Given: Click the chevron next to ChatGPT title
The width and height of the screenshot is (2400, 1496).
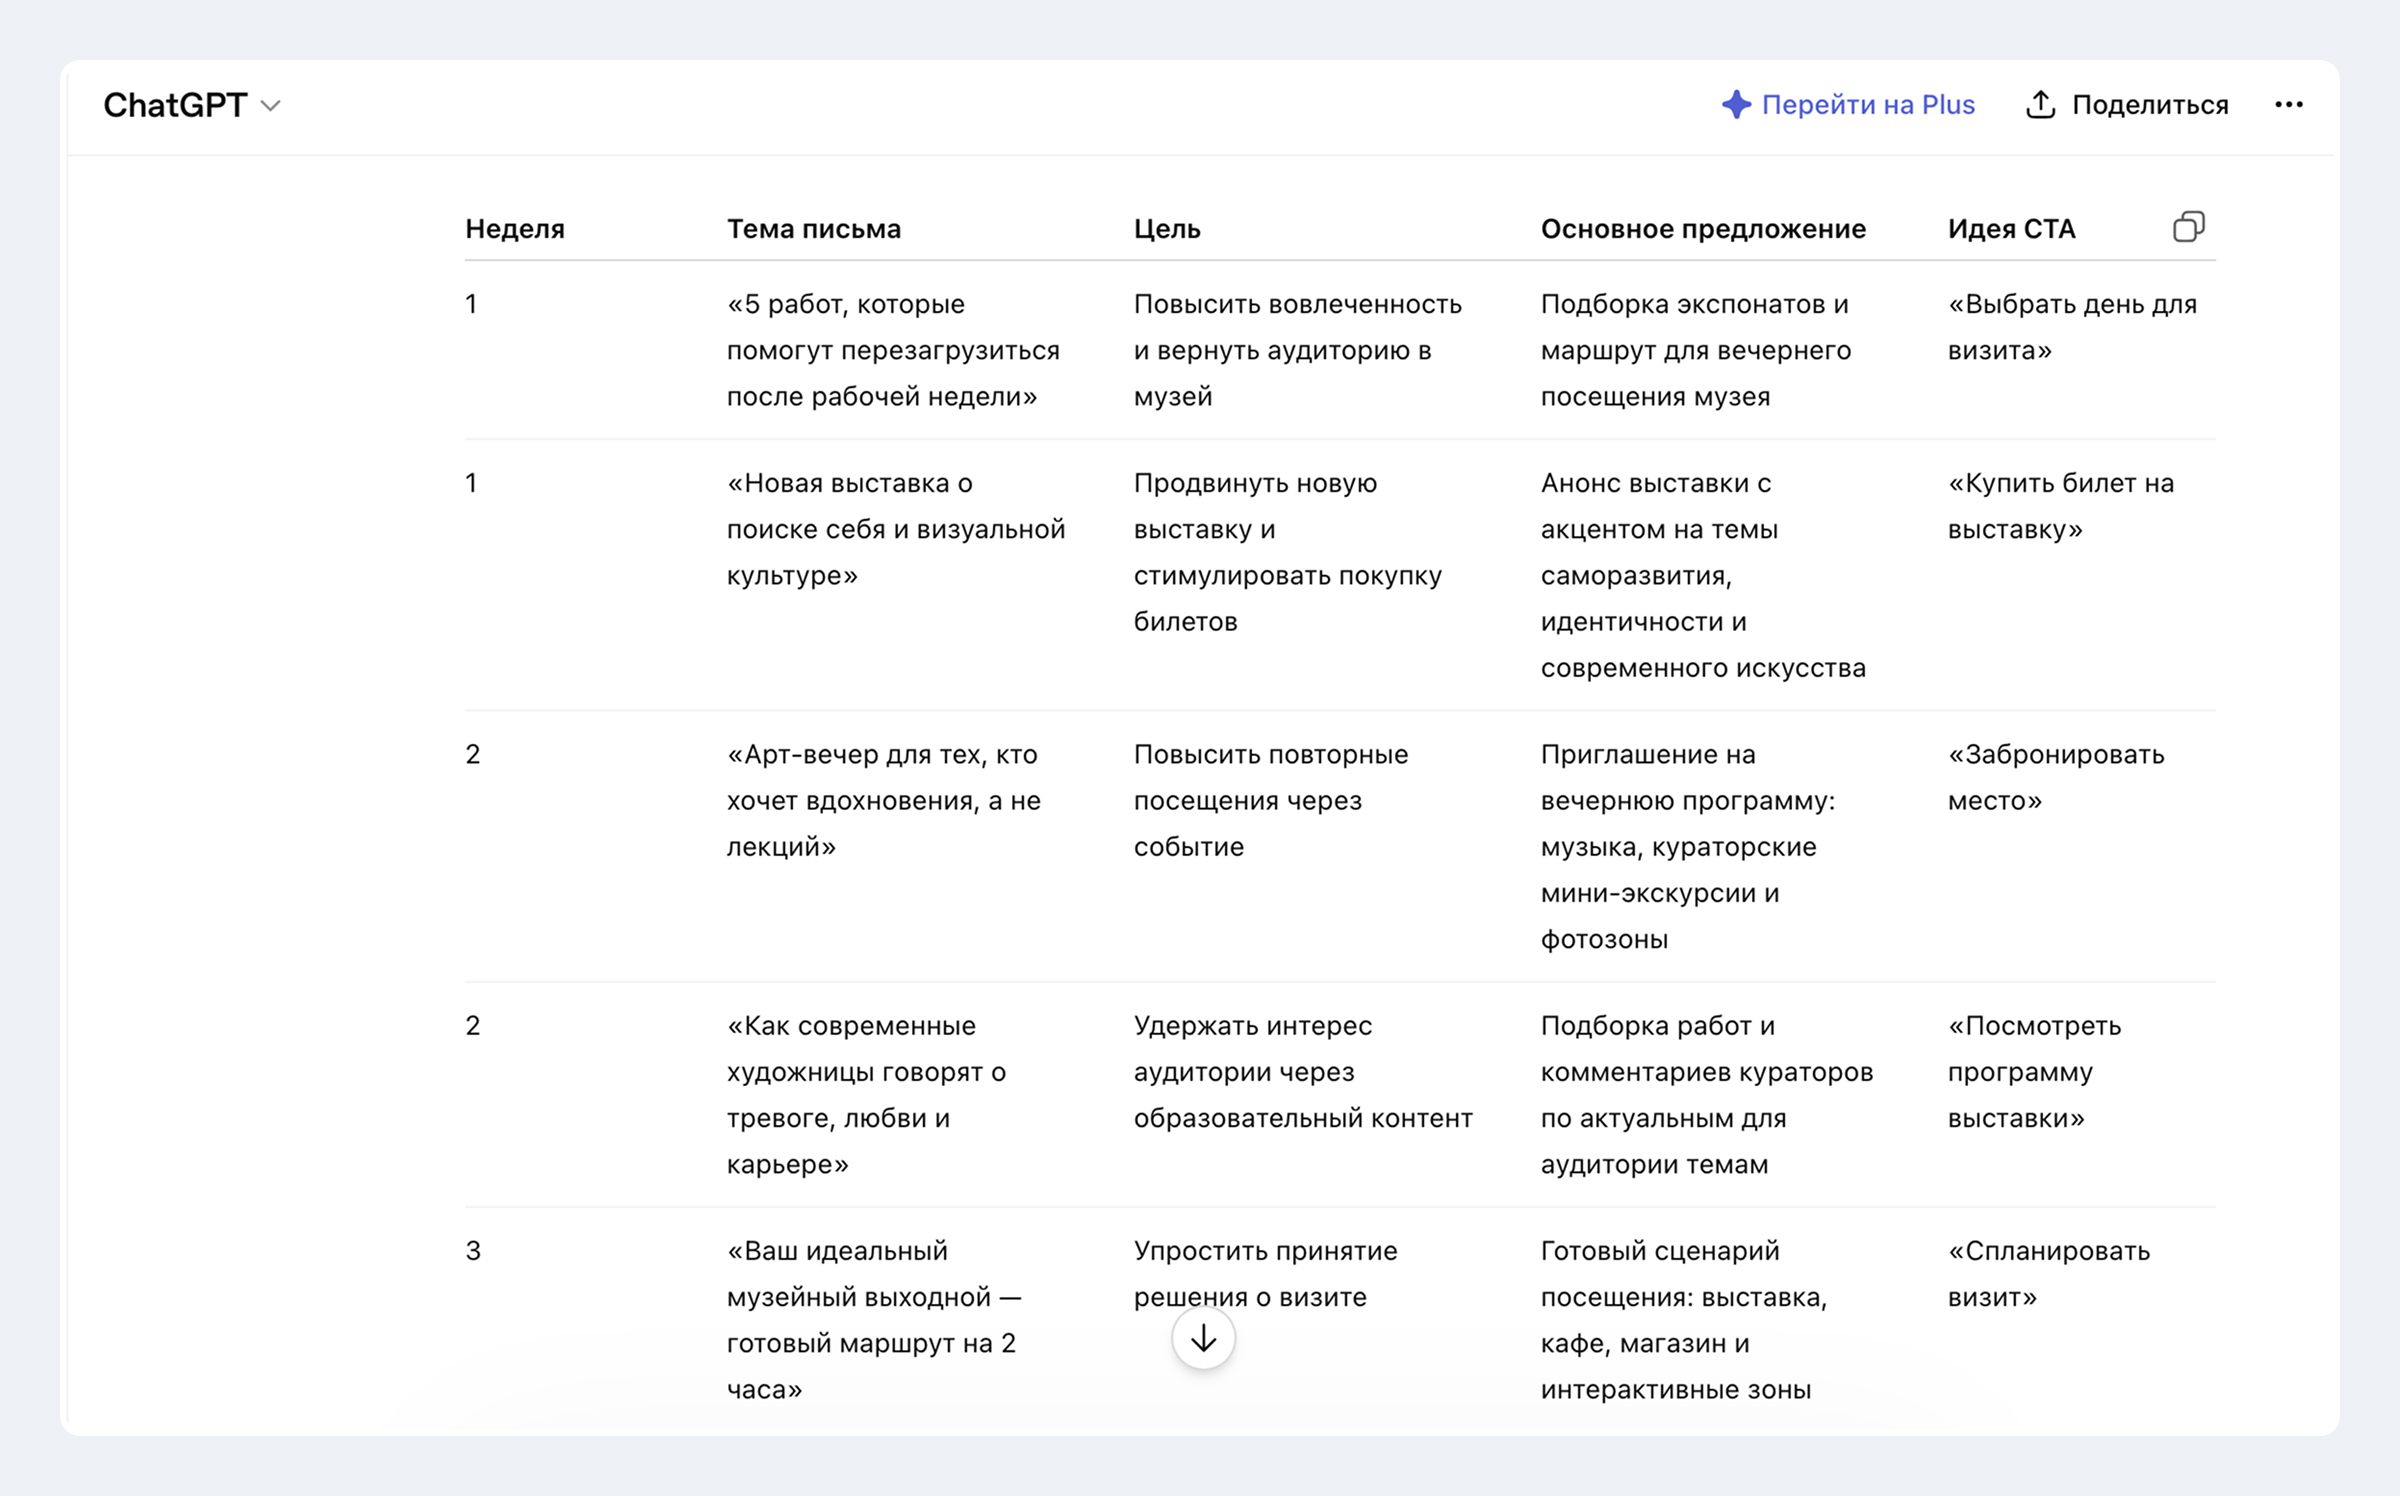Looking at the screenshot, I should coord(270,106).
